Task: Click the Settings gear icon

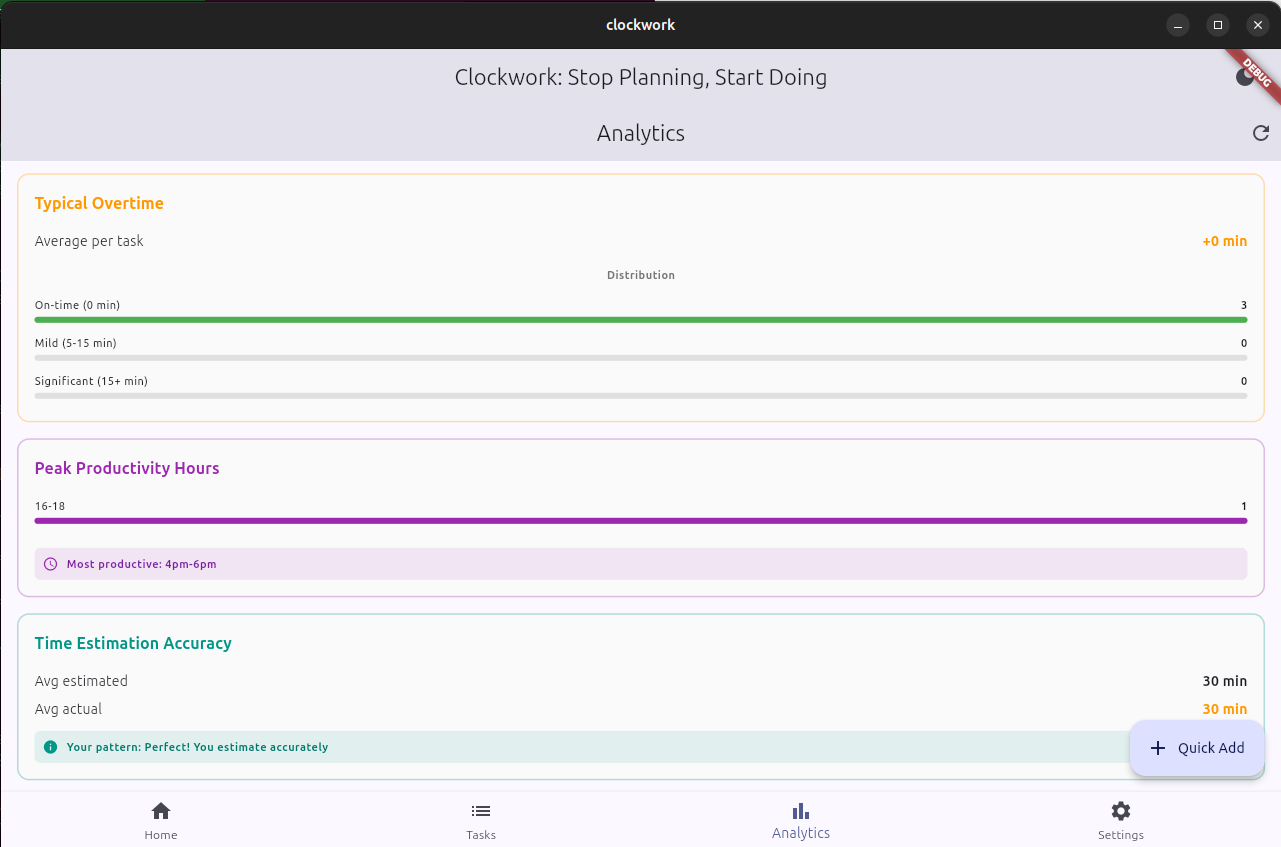Action: pyautogui.click(x=1121, y=811)
